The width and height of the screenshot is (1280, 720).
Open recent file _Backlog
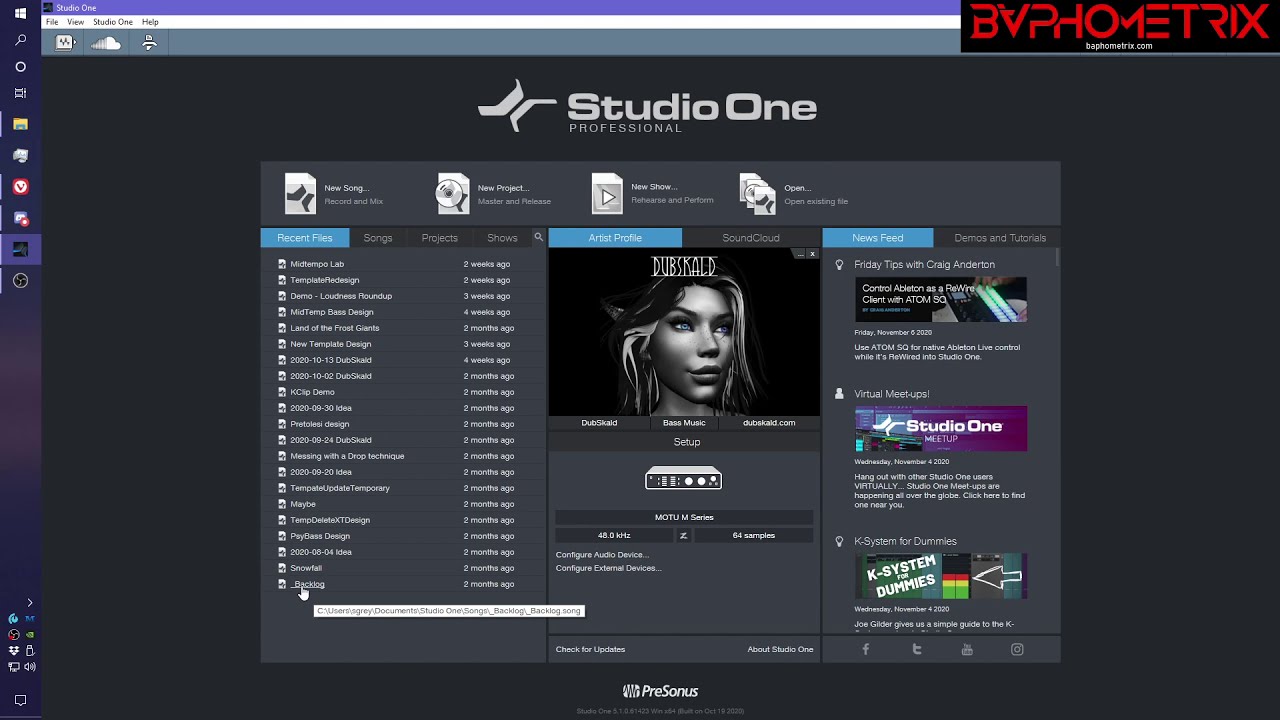tap(308, 584)
